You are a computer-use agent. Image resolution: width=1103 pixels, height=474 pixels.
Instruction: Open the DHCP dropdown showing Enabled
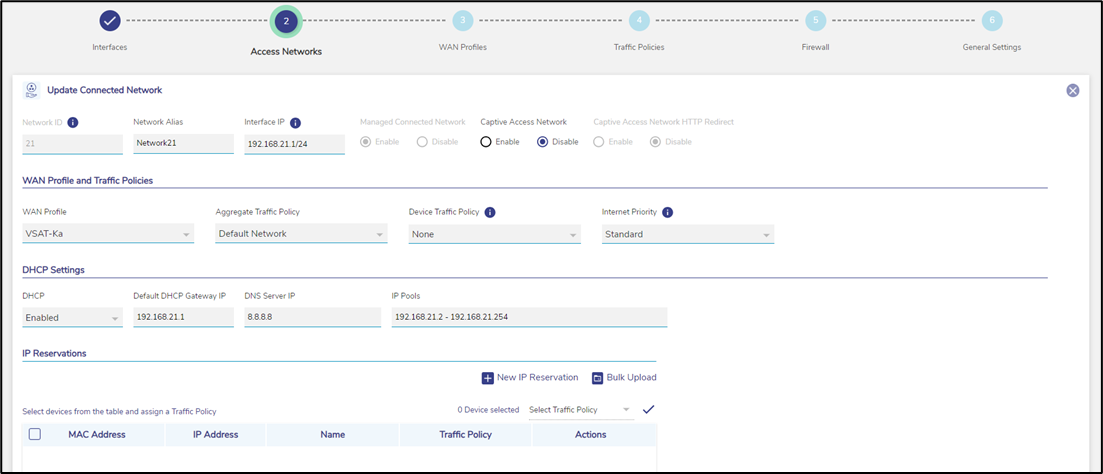tap(72, 317)
